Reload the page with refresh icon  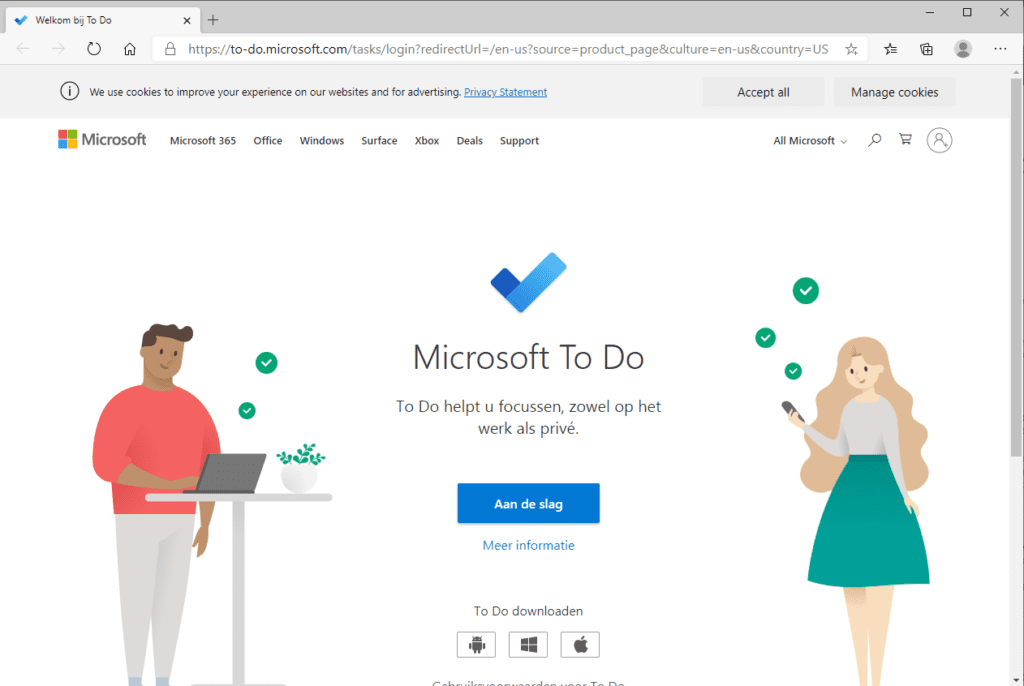(94, 49)
